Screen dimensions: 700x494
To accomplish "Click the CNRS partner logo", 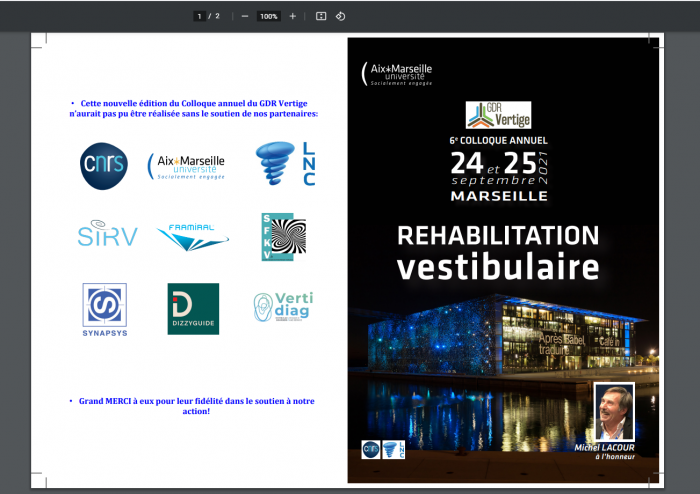I will 104,166.
